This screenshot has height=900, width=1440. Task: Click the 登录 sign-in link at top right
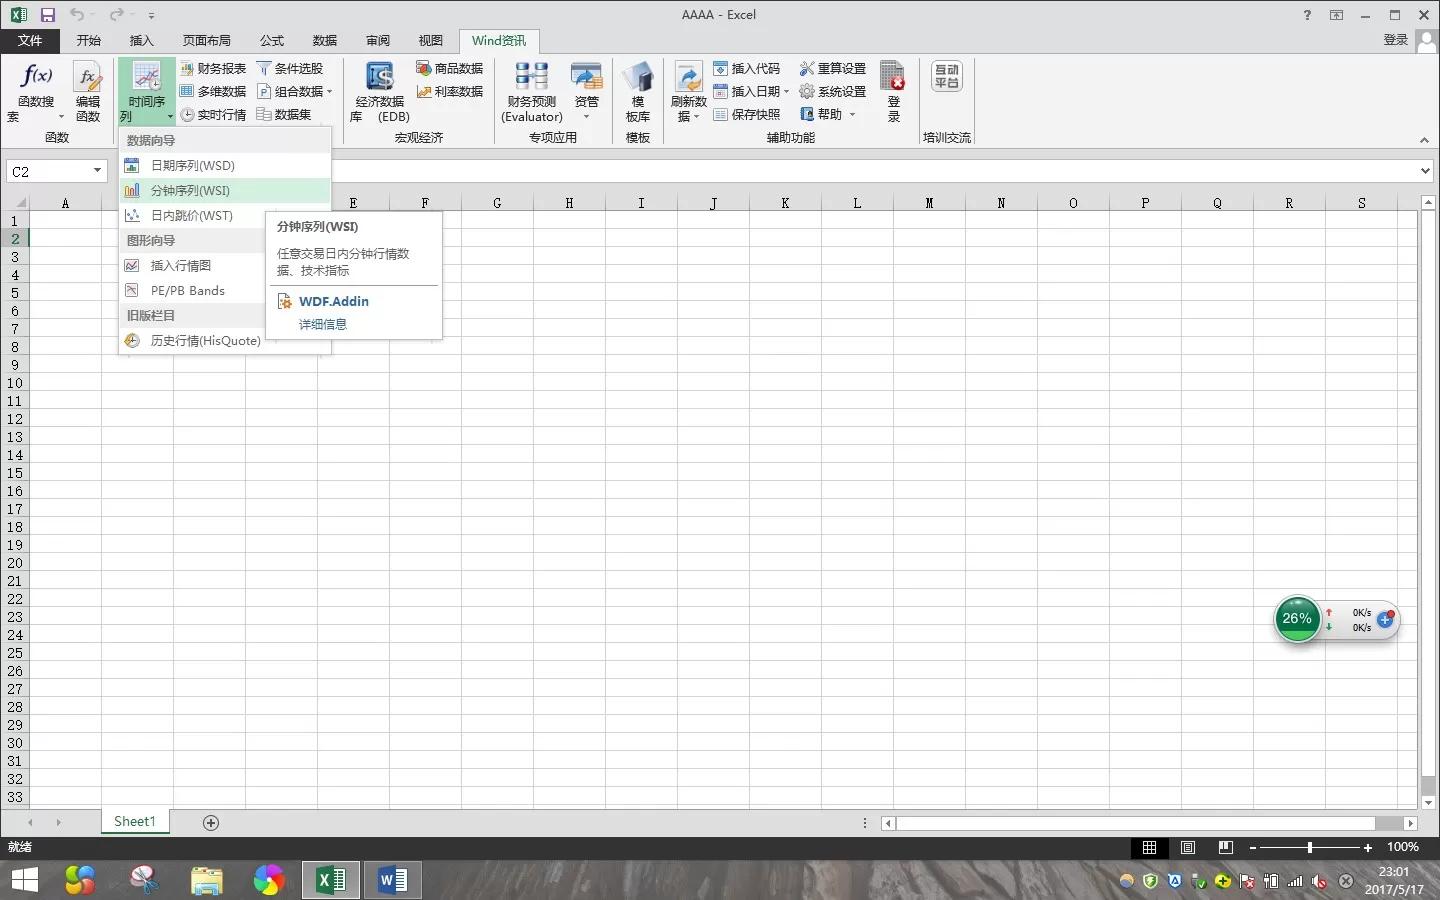point(1396,40)
